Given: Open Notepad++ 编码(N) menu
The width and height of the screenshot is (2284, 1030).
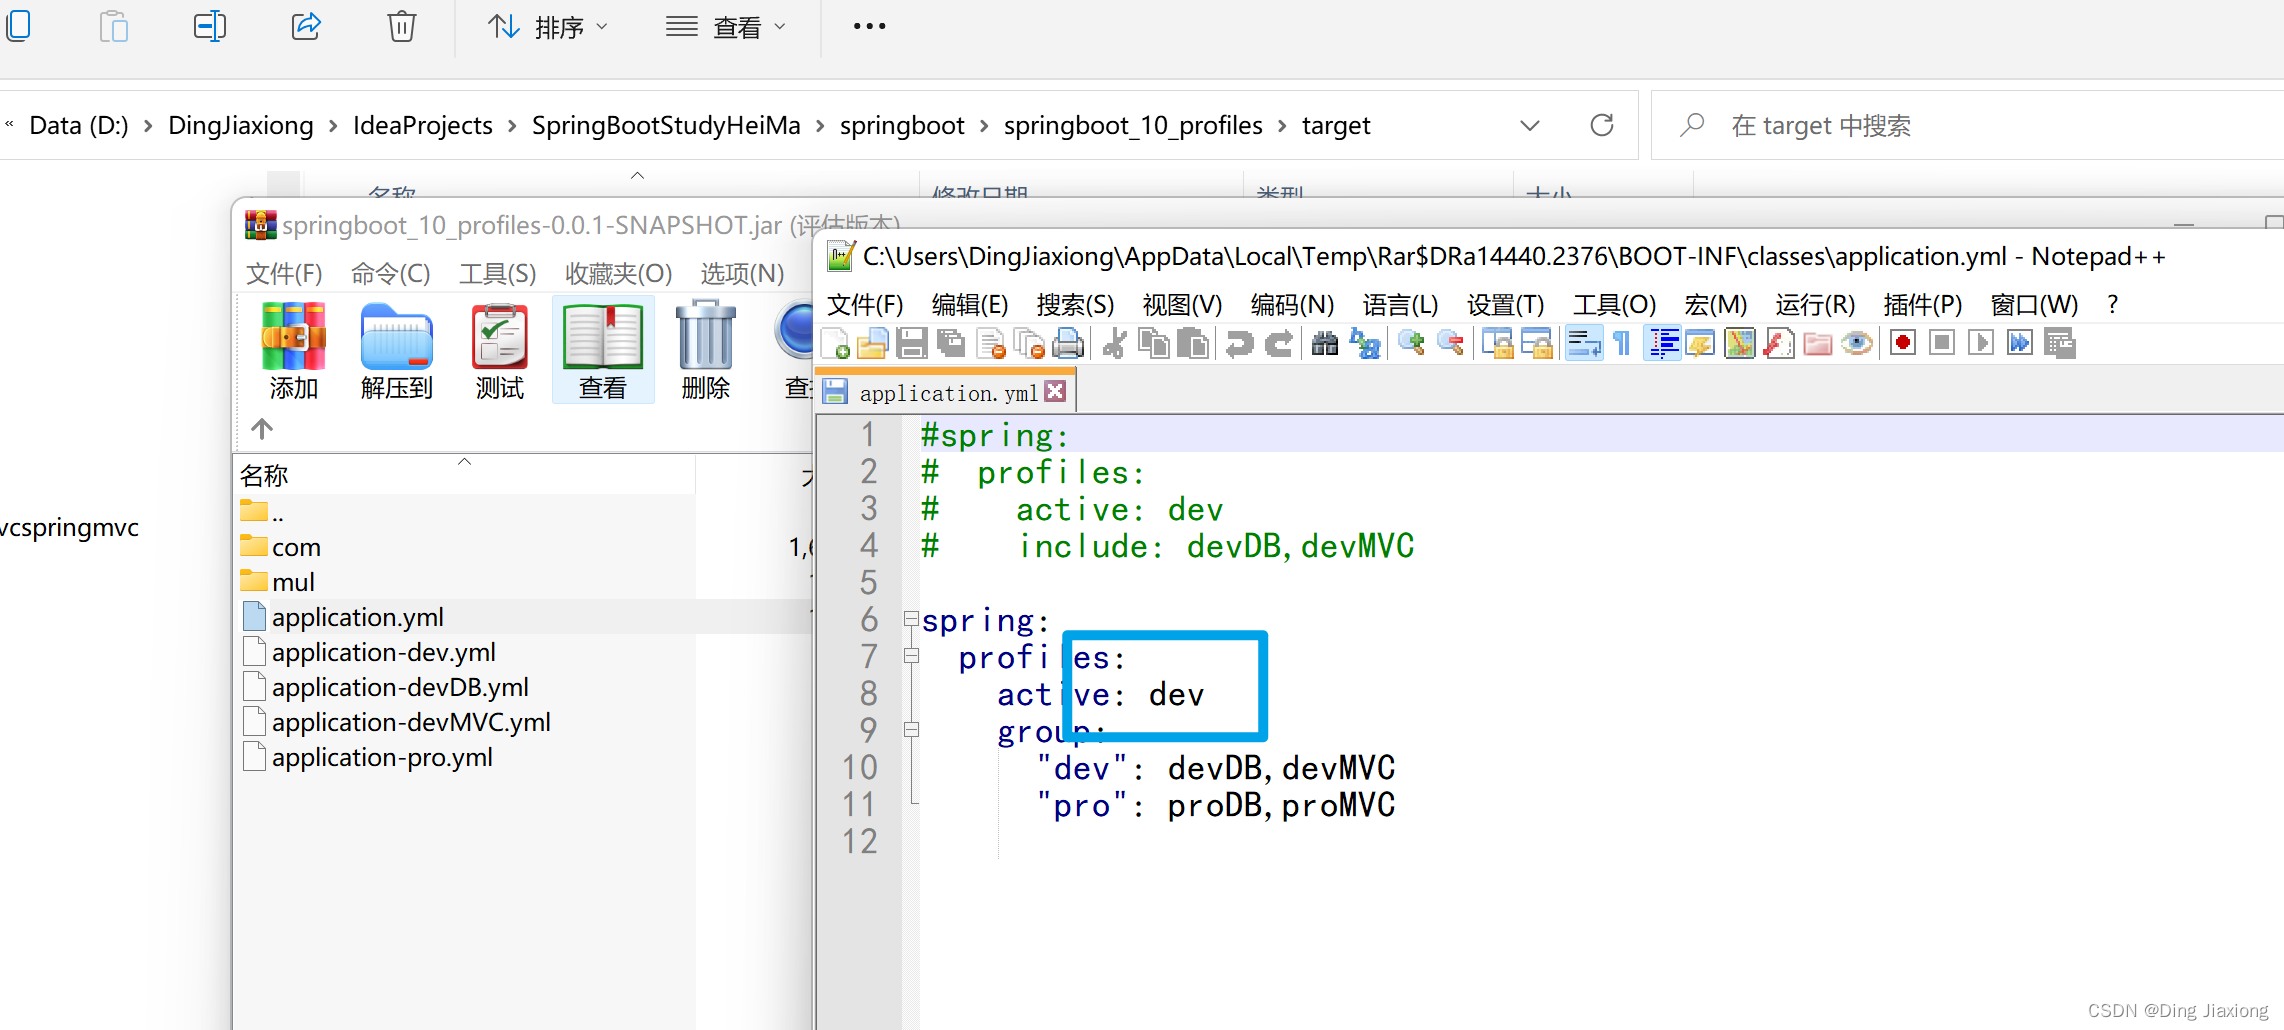Looking at the screenshot, I should point(1292,304).
